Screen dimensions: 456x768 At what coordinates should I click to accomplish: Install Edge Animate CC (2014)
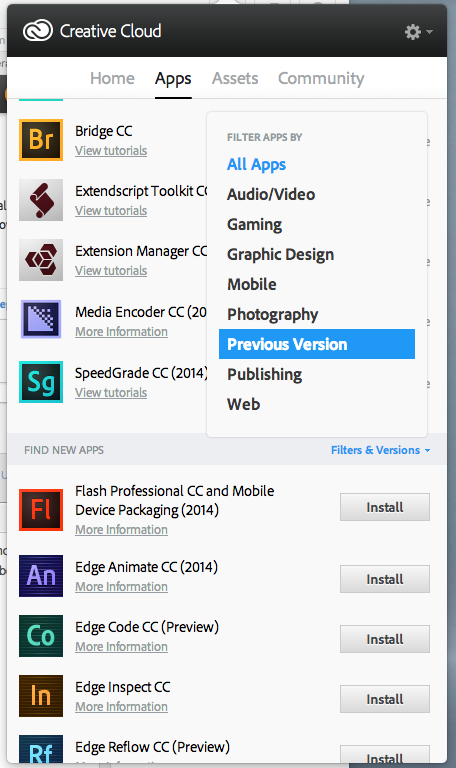tap(385, 579)
